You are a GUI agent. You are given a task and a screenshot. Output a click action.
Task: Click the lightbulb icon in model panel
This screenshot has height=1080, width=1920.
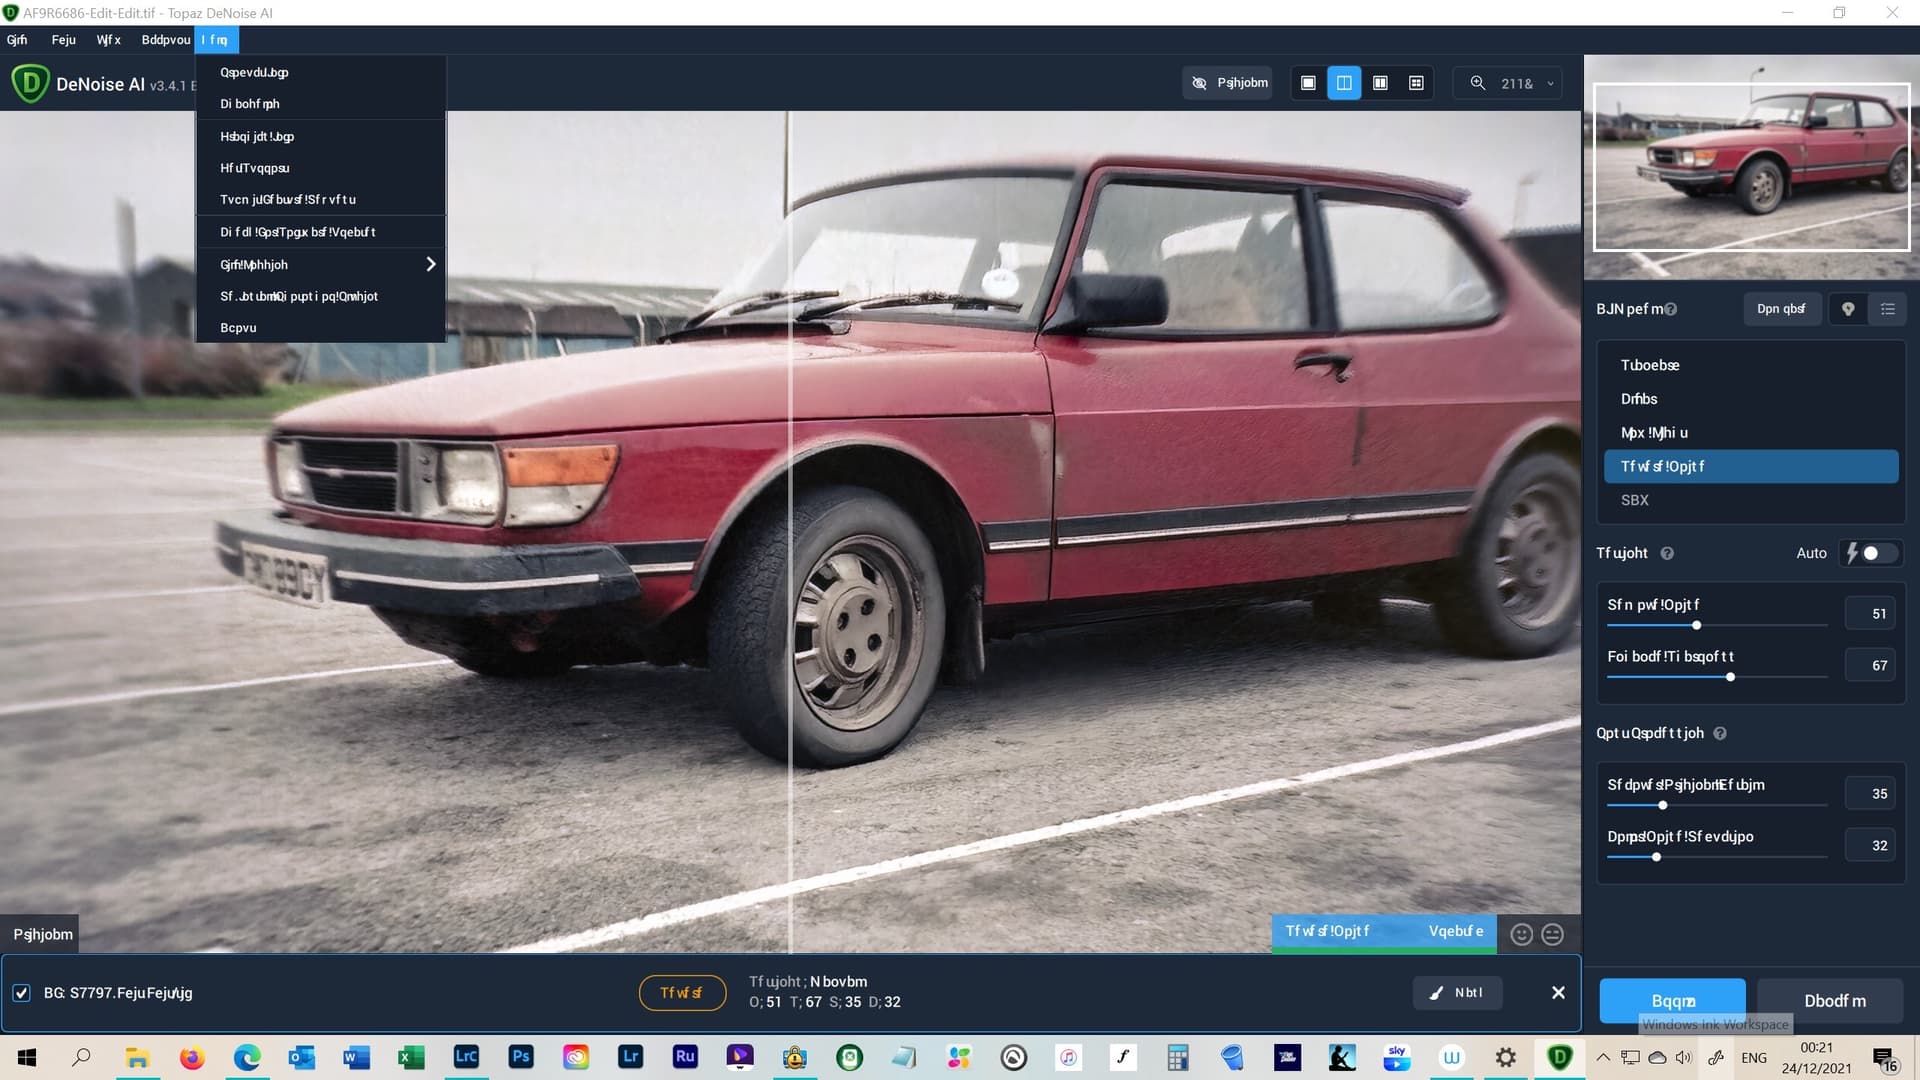click(1848, 309)
